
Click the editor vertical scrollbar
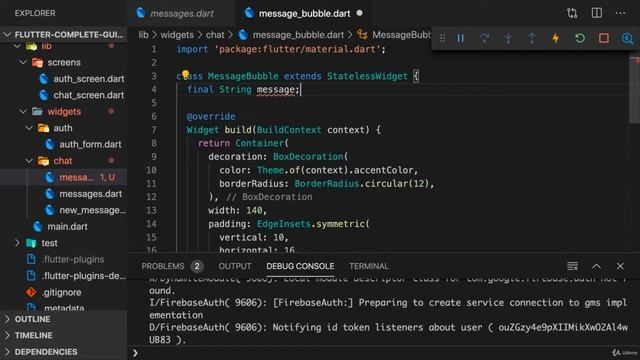click(x=635, y=90)
